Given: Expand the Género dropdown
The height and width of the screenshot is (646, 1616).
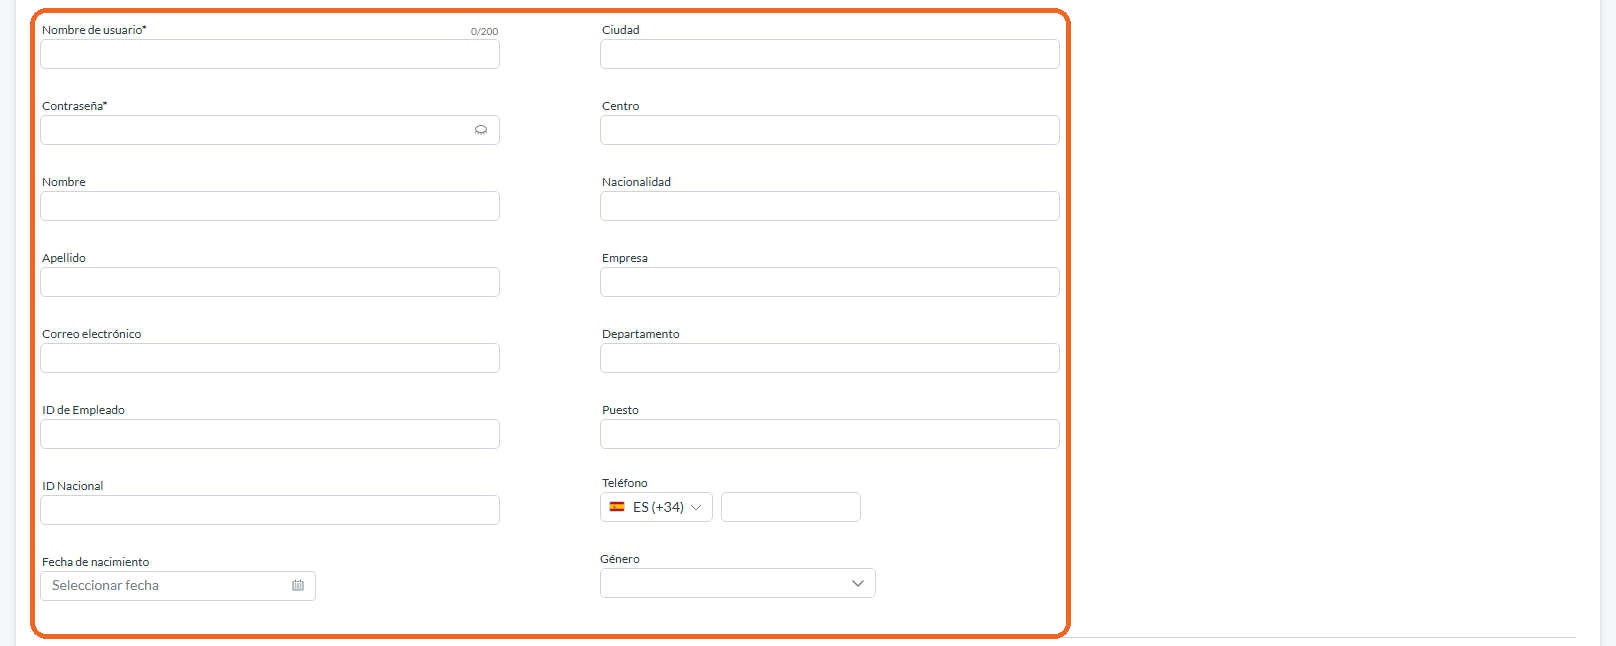Looking at the screenshot, I should click(x=738, y=583).
